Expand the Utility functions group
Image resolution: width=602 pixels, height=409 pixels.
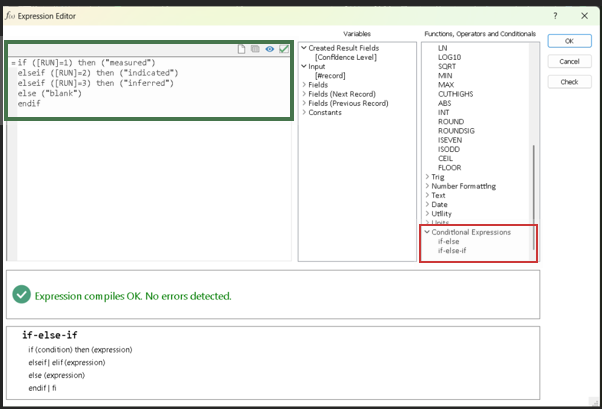pos(427,214)
